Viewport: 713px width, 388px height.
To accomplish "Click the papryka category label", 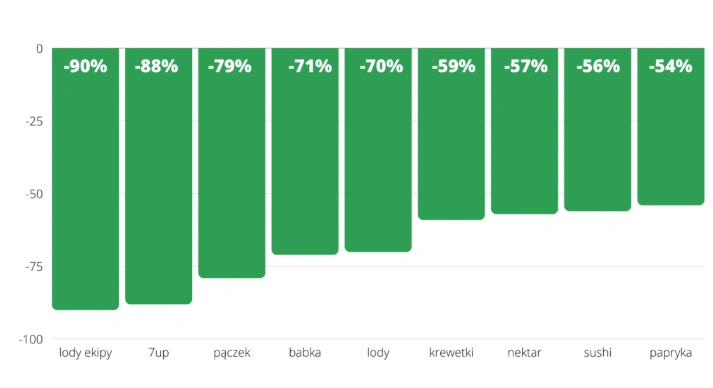I will click(x=671, y=353).
